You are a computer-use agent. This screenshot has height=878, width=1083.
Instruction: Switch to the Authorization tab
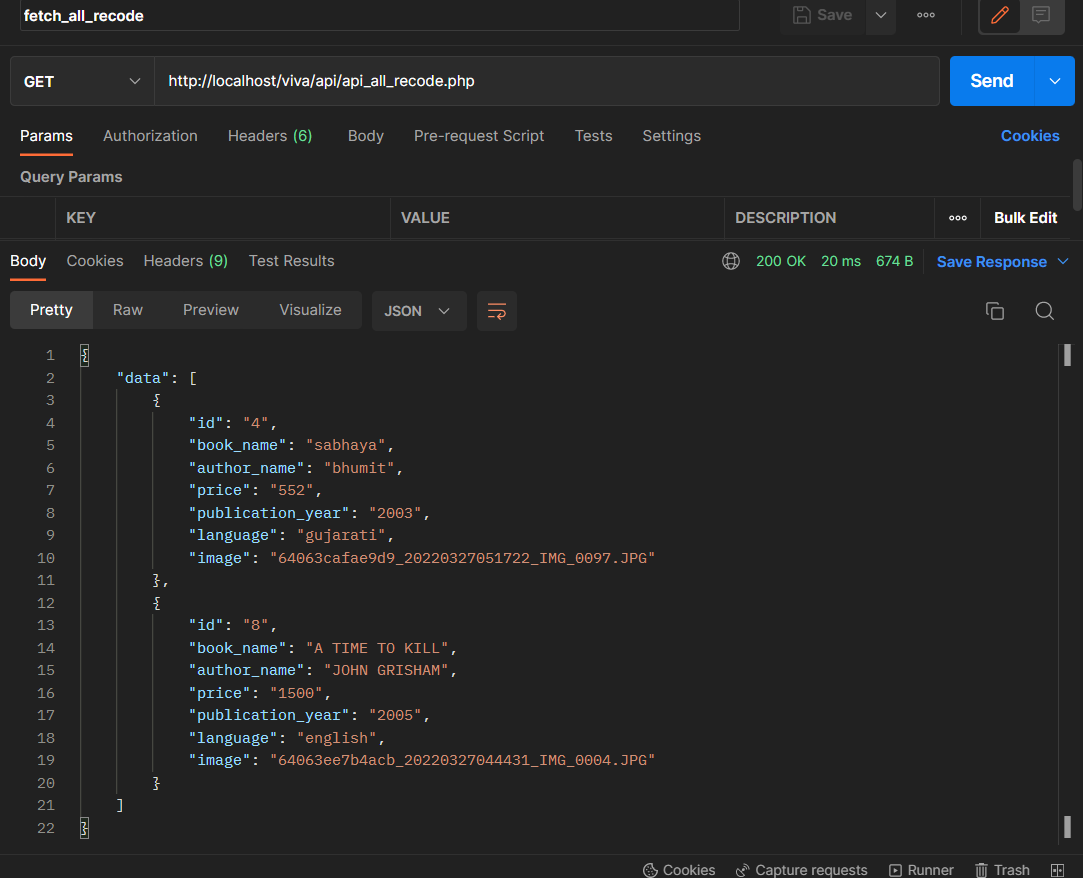[x=150, y=136]
